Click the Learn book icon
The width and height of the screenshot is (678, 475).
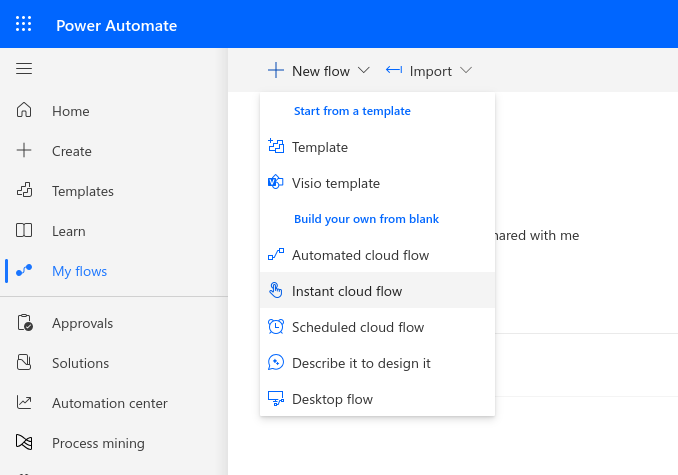point(24,230)
